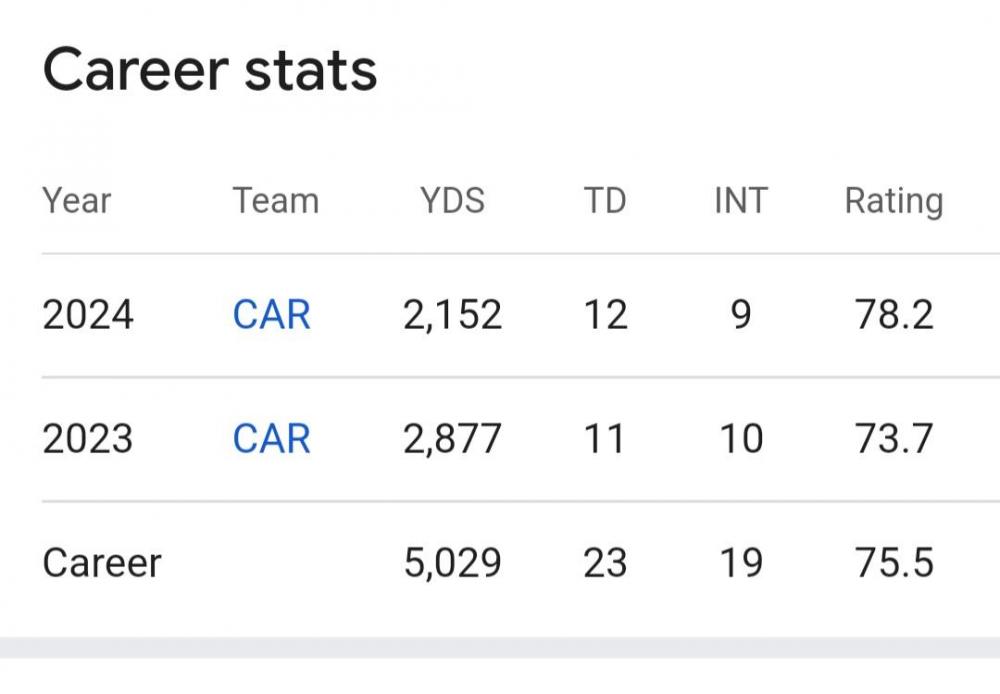Click the 2,877 yards value
Viewport: 1000px width, 694px height.
click(x=452, y=439)
